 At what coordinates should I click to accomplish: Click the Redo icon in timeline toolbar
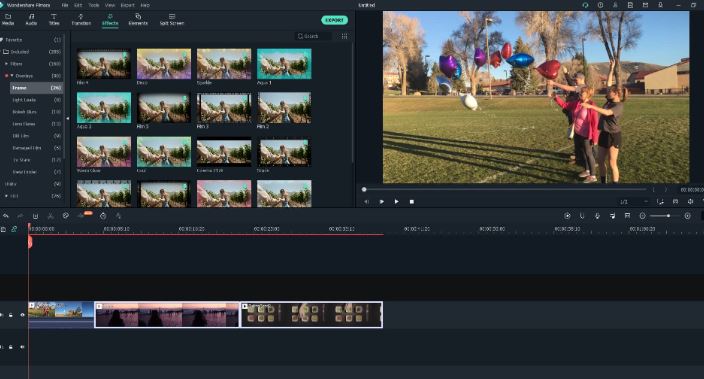click(x=20, y=216)
